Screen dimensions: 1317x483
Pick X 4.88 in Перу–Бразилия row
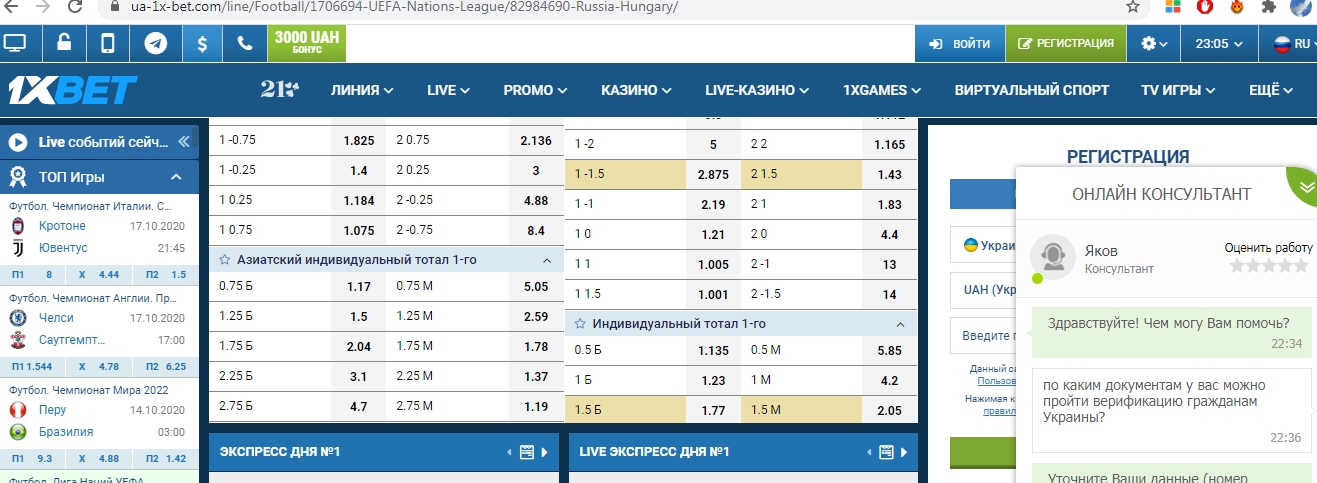(x=98, y=459)
